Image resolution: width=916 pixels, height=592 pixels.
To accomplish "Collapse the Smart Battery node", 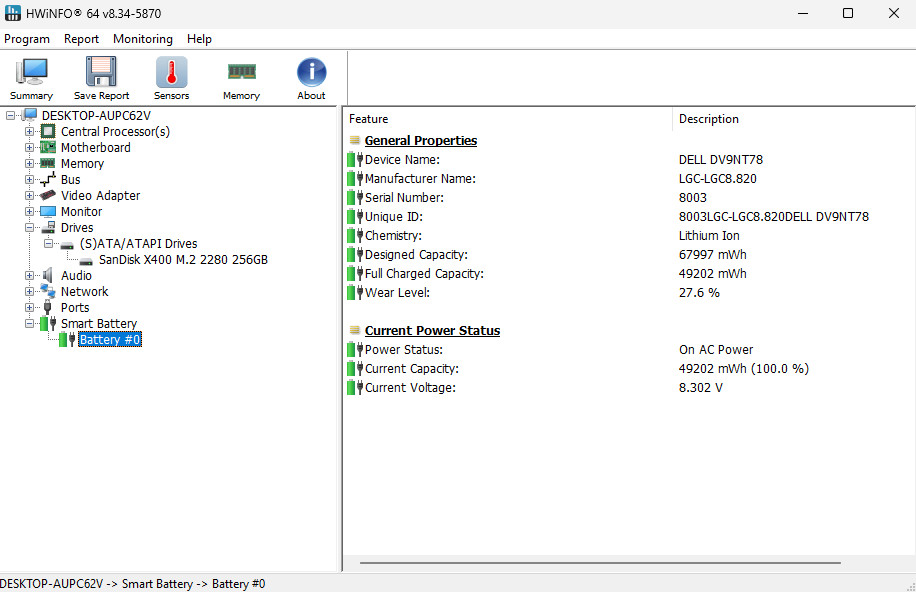I will point(29,323).
